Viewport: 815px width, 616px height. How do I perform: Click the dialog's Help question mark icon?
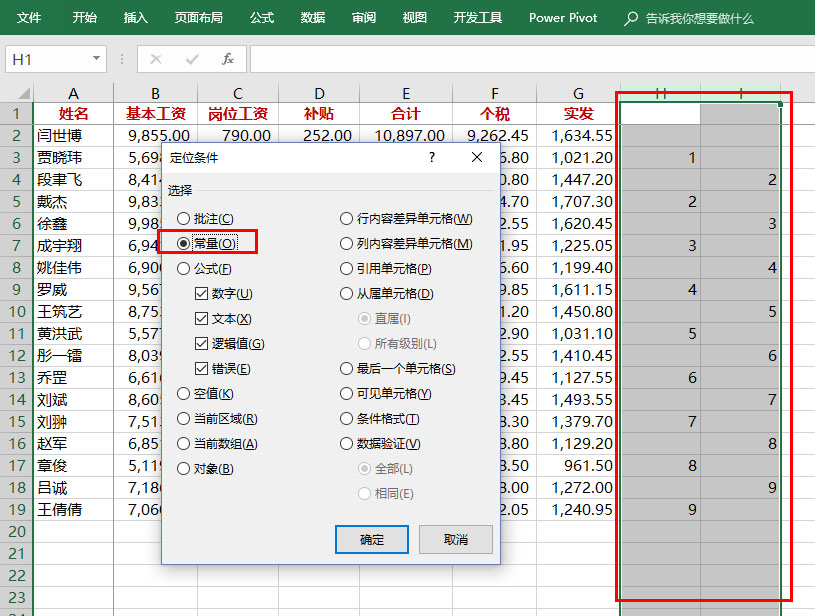[x=430, y=157]
